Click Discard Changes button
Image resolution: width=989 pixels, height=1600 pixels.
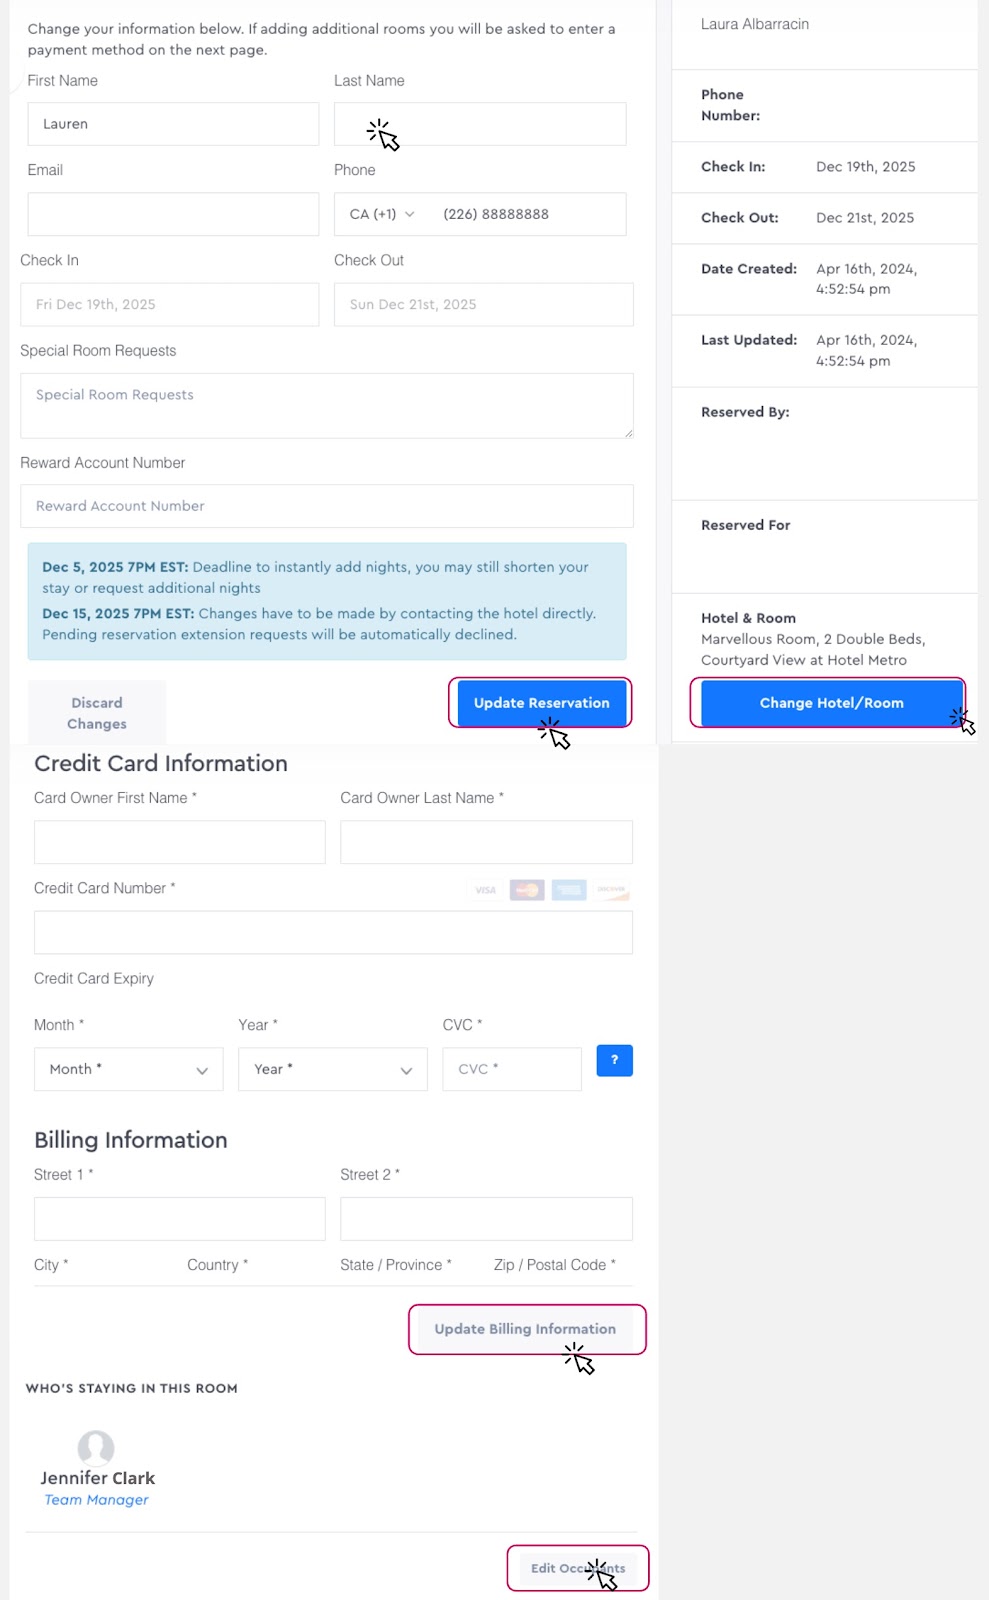coord(97,713)
